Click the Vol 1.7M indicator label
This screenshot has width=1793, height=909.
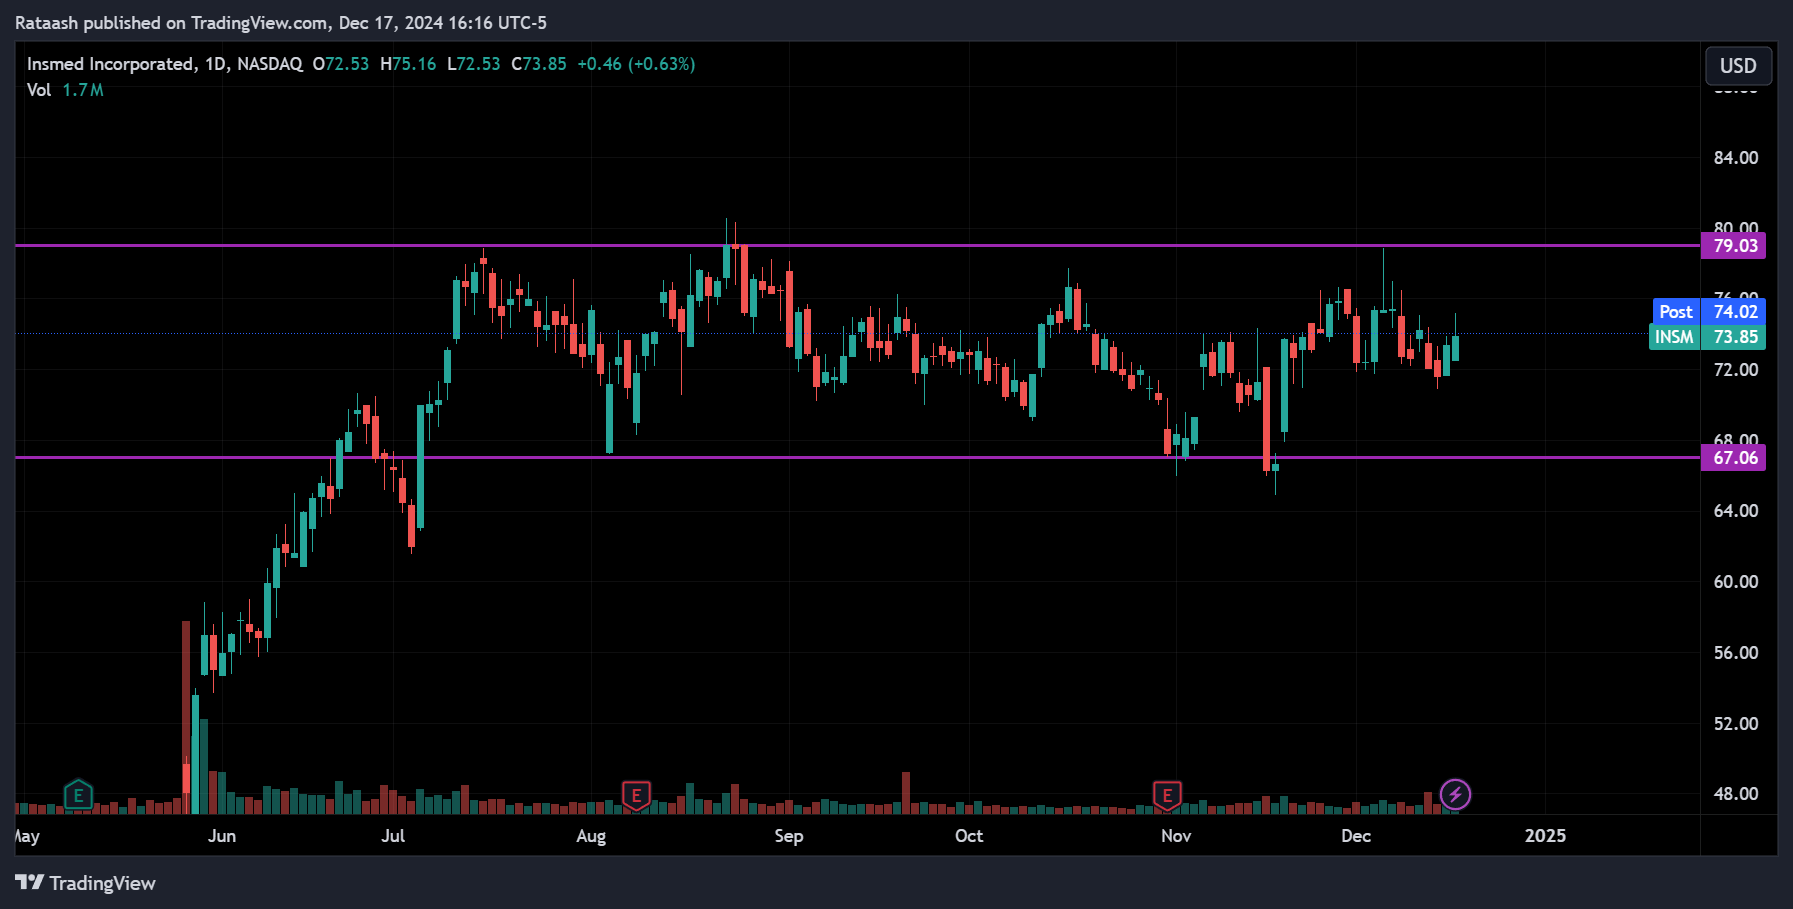65,90
